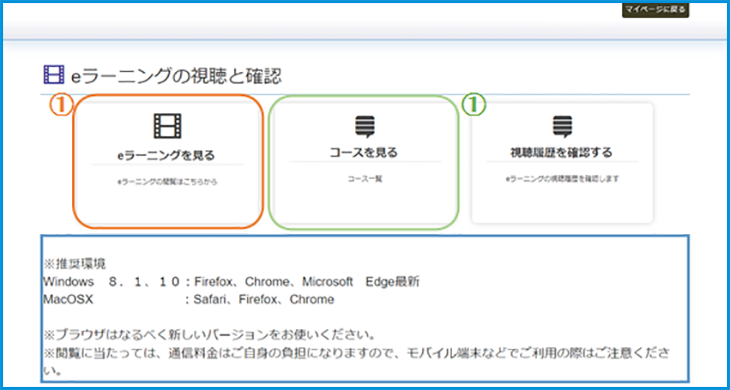Click the MacOSX Safari, Firefox, Chrome line
Screen dimensions: 730x390
coord(189,299)
